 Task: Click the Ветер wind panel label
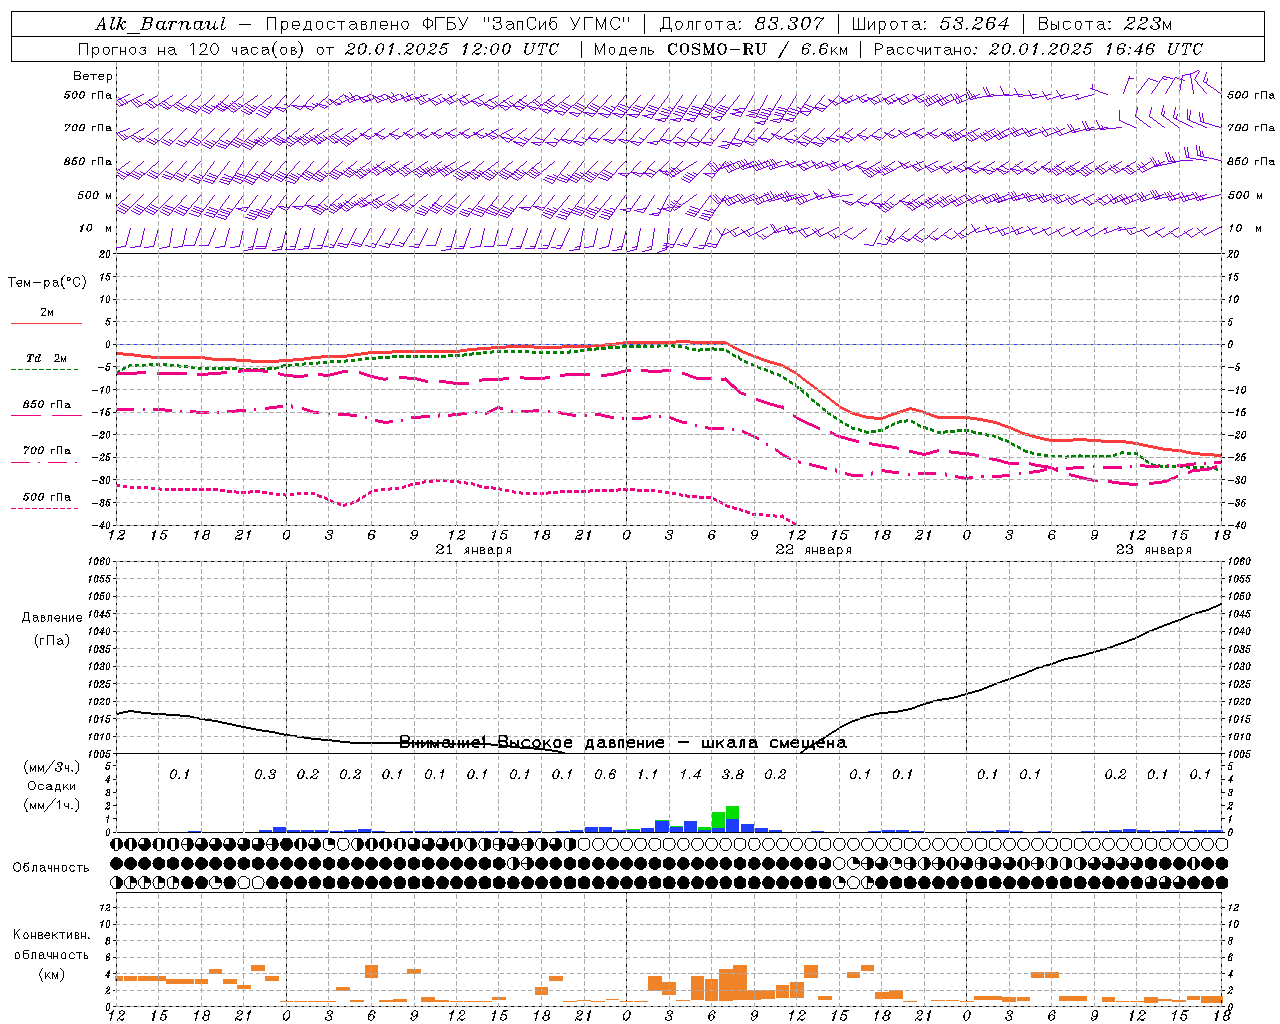[93, 76]
